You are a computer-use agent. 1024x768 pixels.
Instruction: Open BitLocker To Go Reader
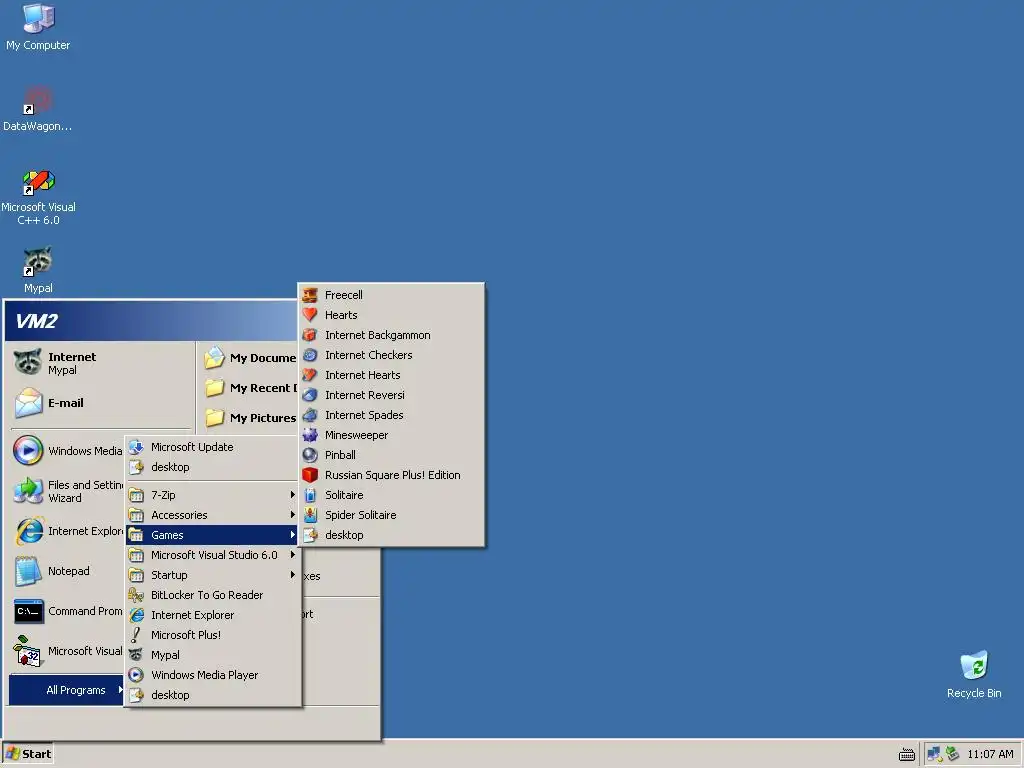click(213, 595)
